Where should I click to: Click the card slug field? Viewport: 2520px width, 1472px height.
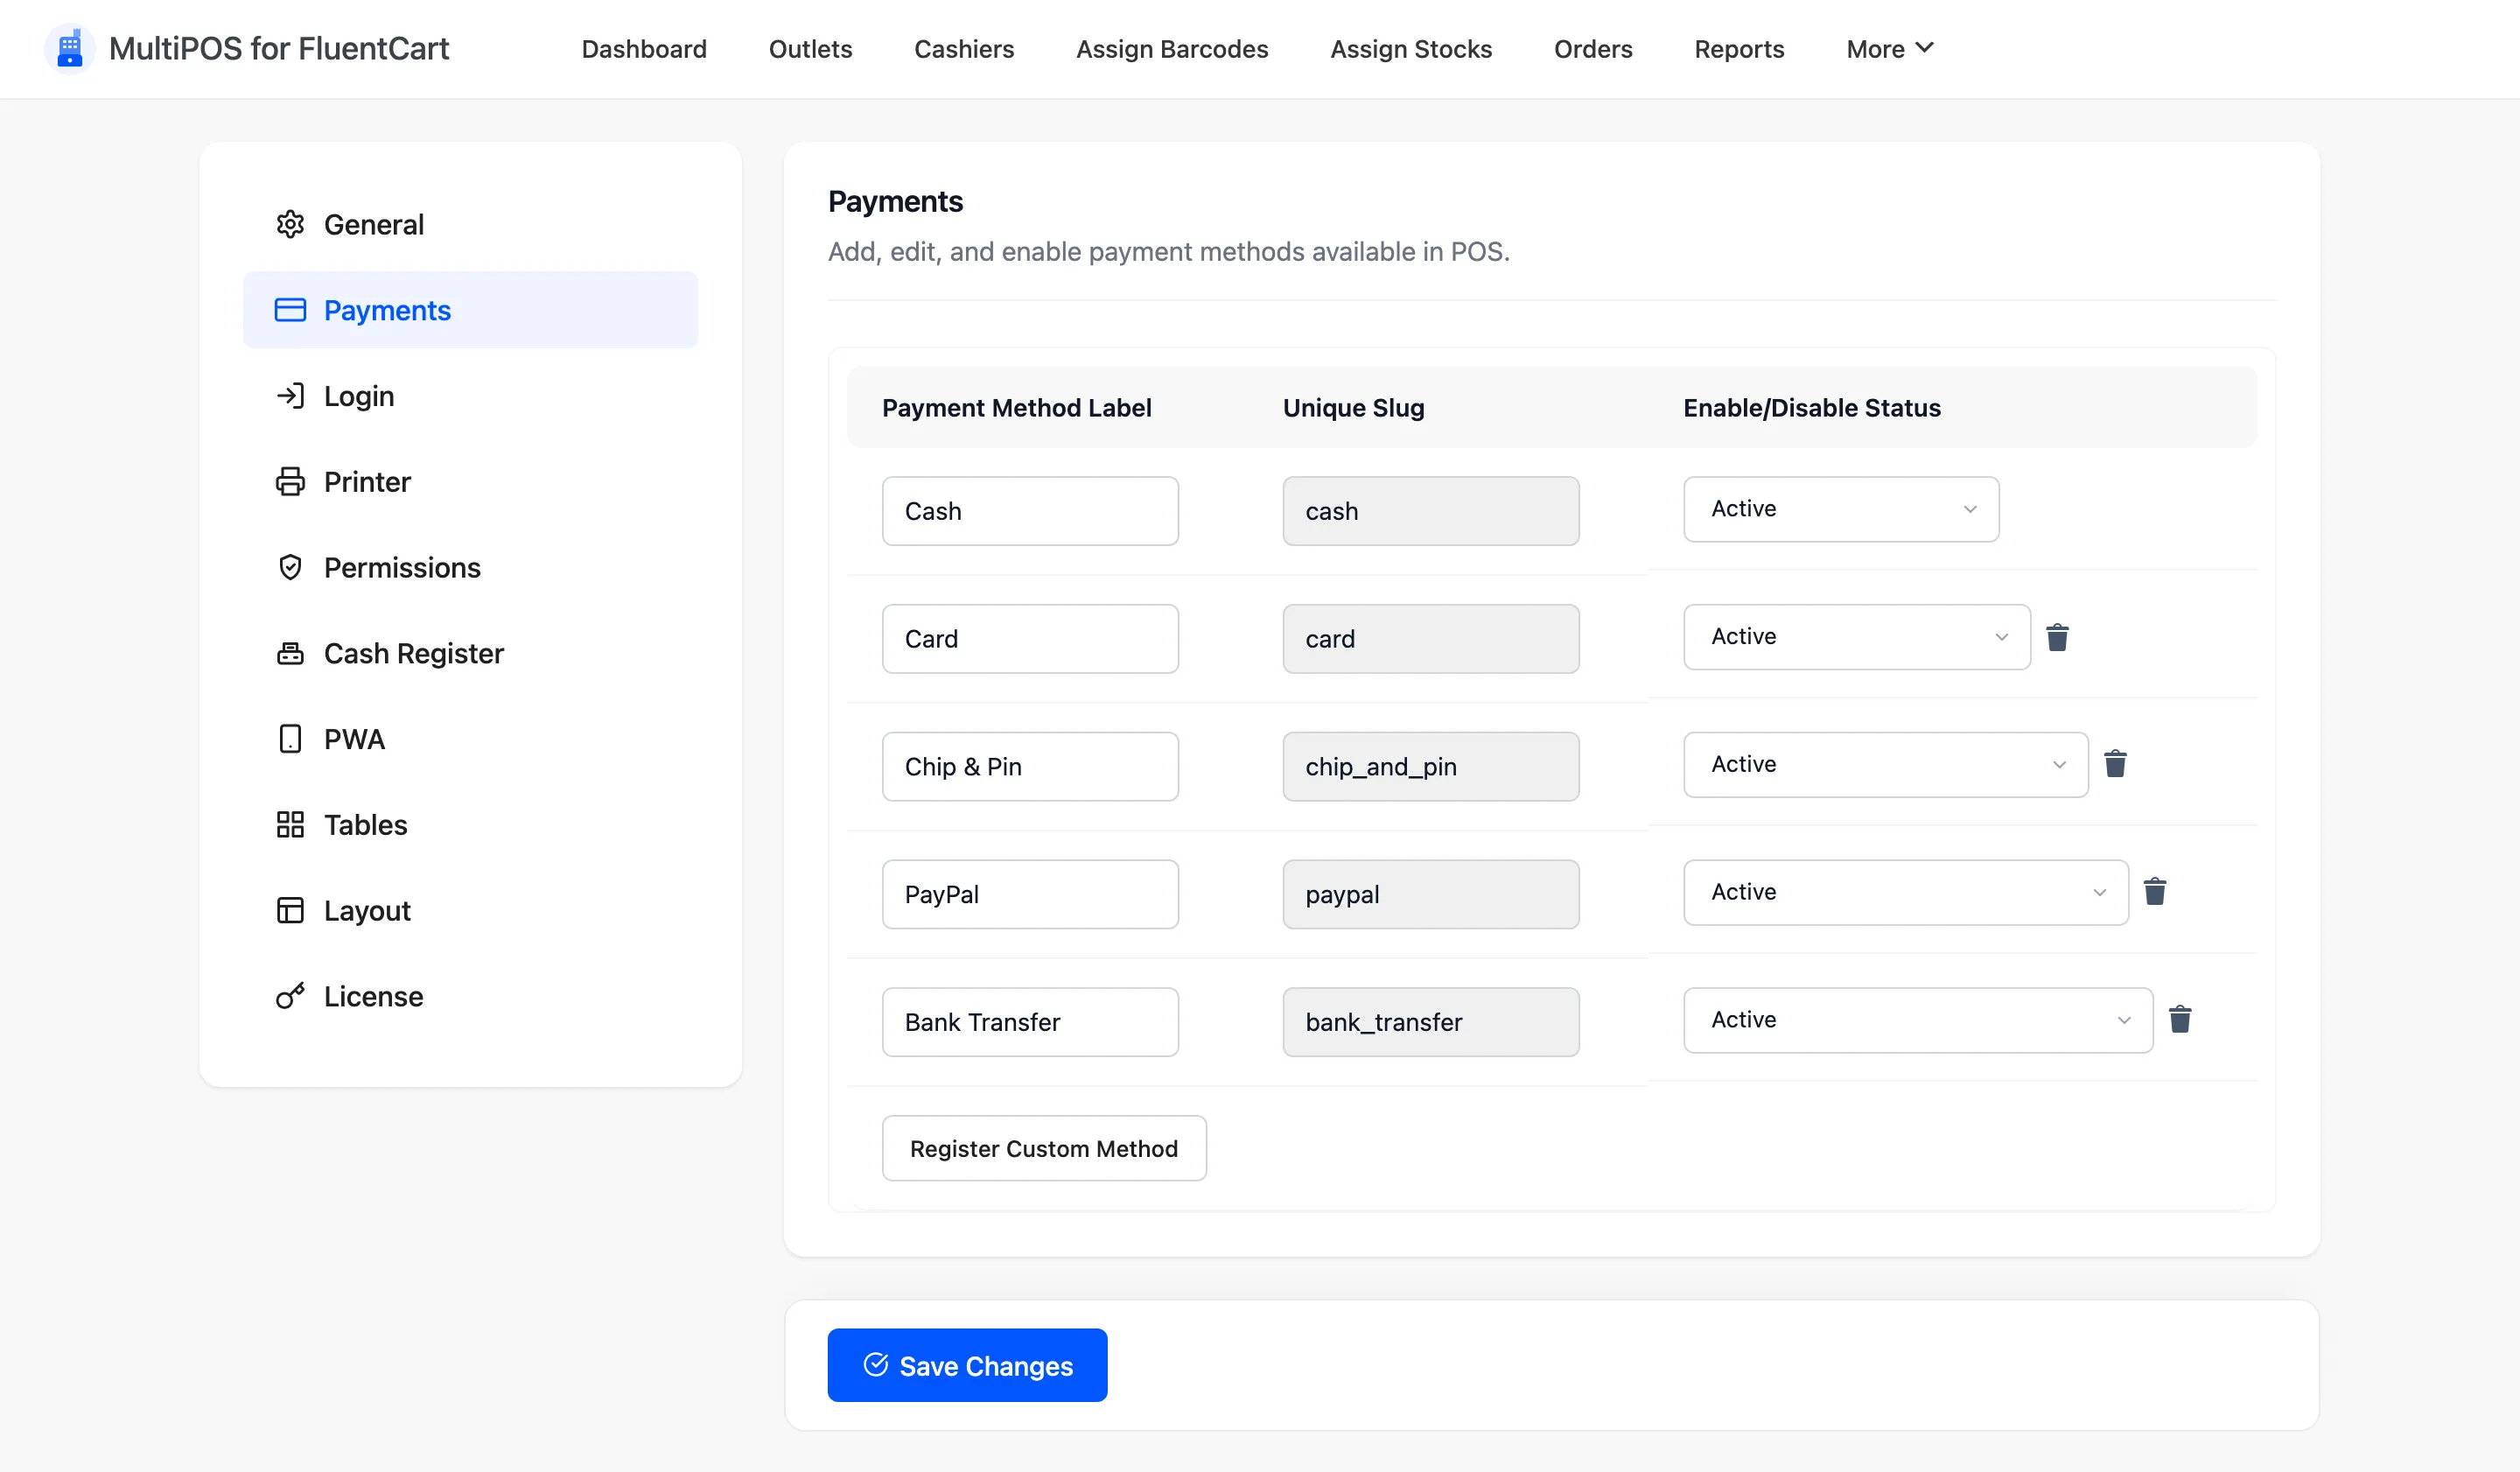(1431, 639)
